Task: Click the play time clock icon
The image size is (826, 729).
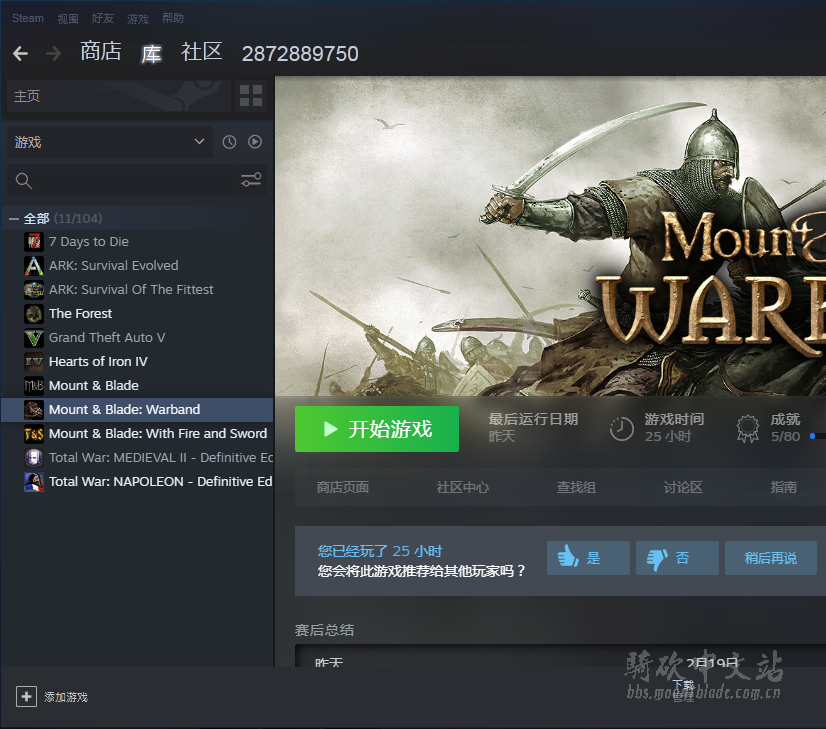Action: (x=622, y=428)
